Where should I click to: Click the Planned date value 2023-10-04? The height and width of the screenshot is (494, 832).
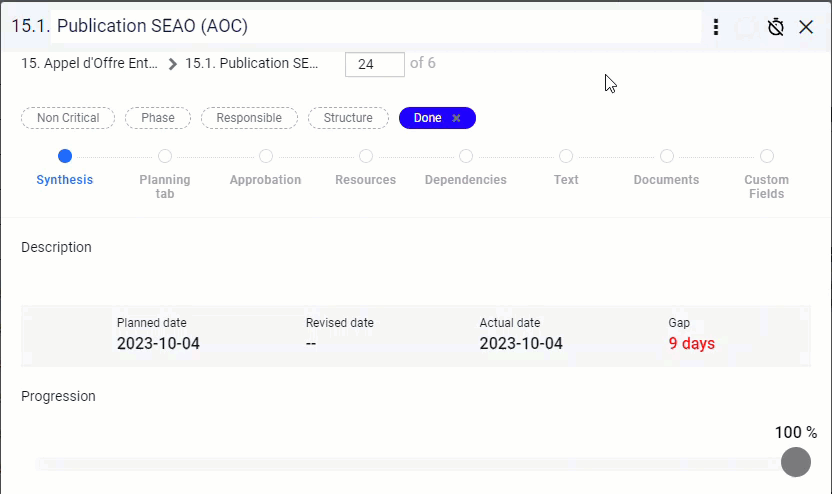tap(158, 343)
